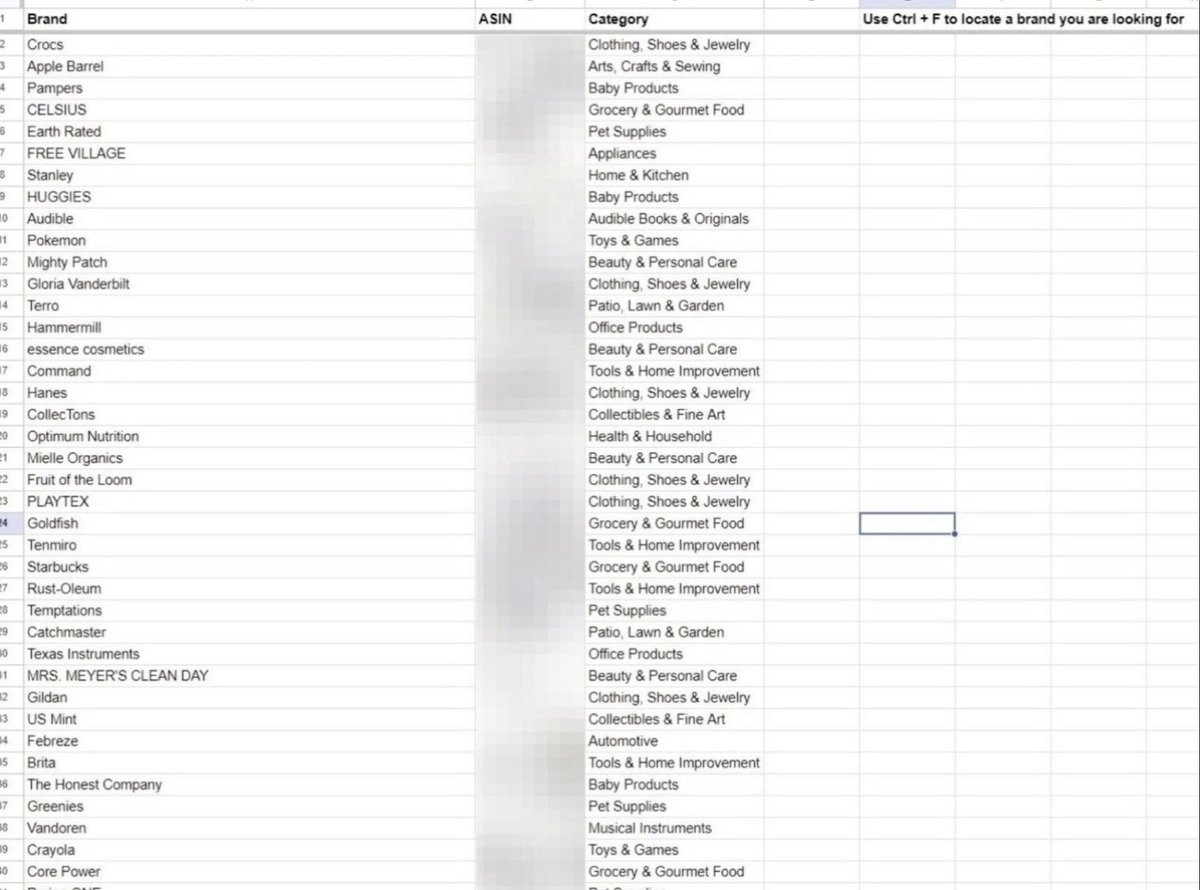Click the Musical Instruments category cell
Image resolution: width=1200 pixels, height=890 pixels.
click(674, 828)
